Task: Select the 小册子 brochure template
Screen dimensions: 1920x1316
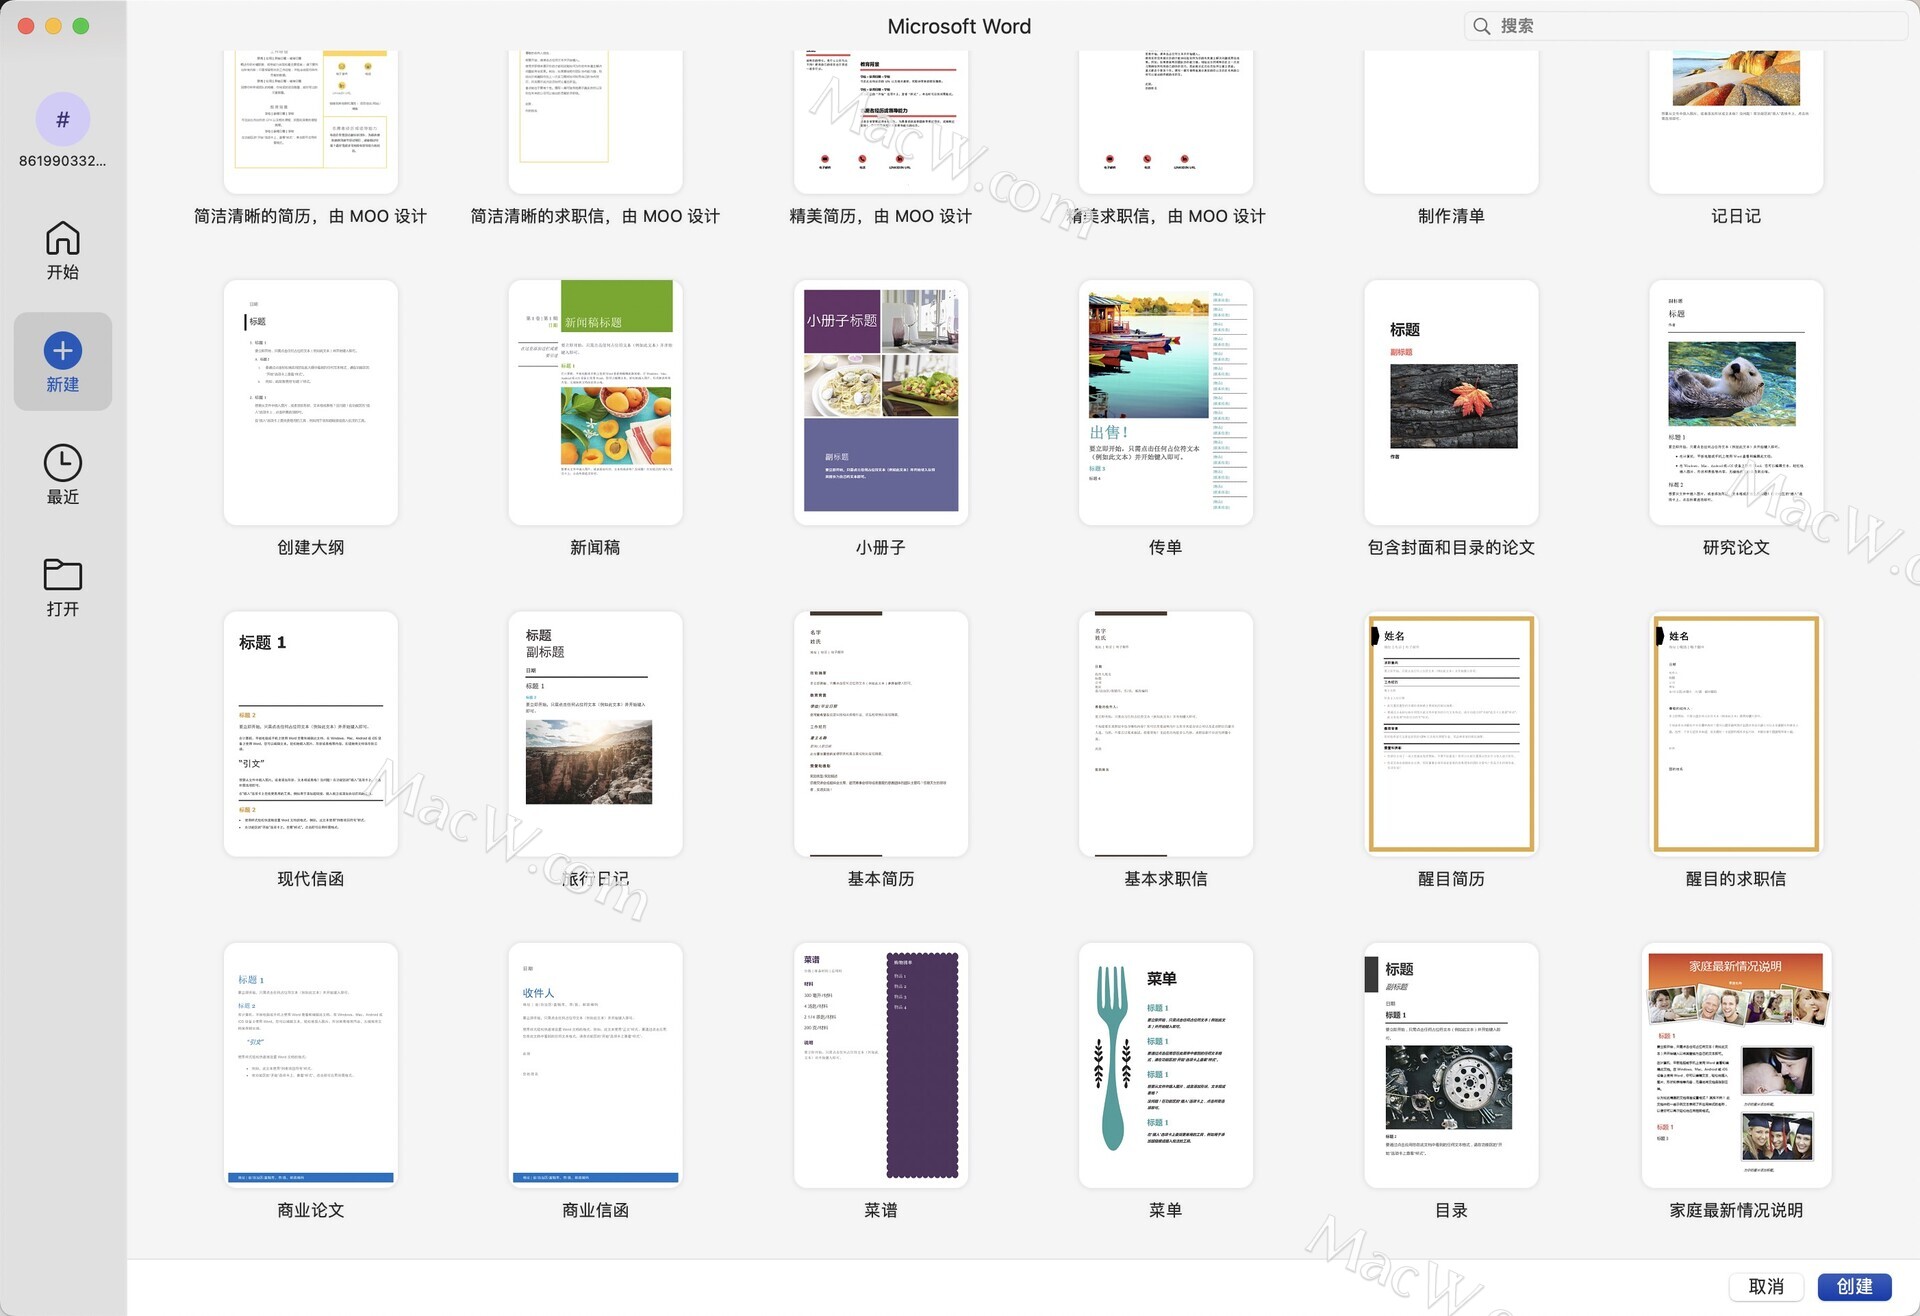Action: (881, 402)
